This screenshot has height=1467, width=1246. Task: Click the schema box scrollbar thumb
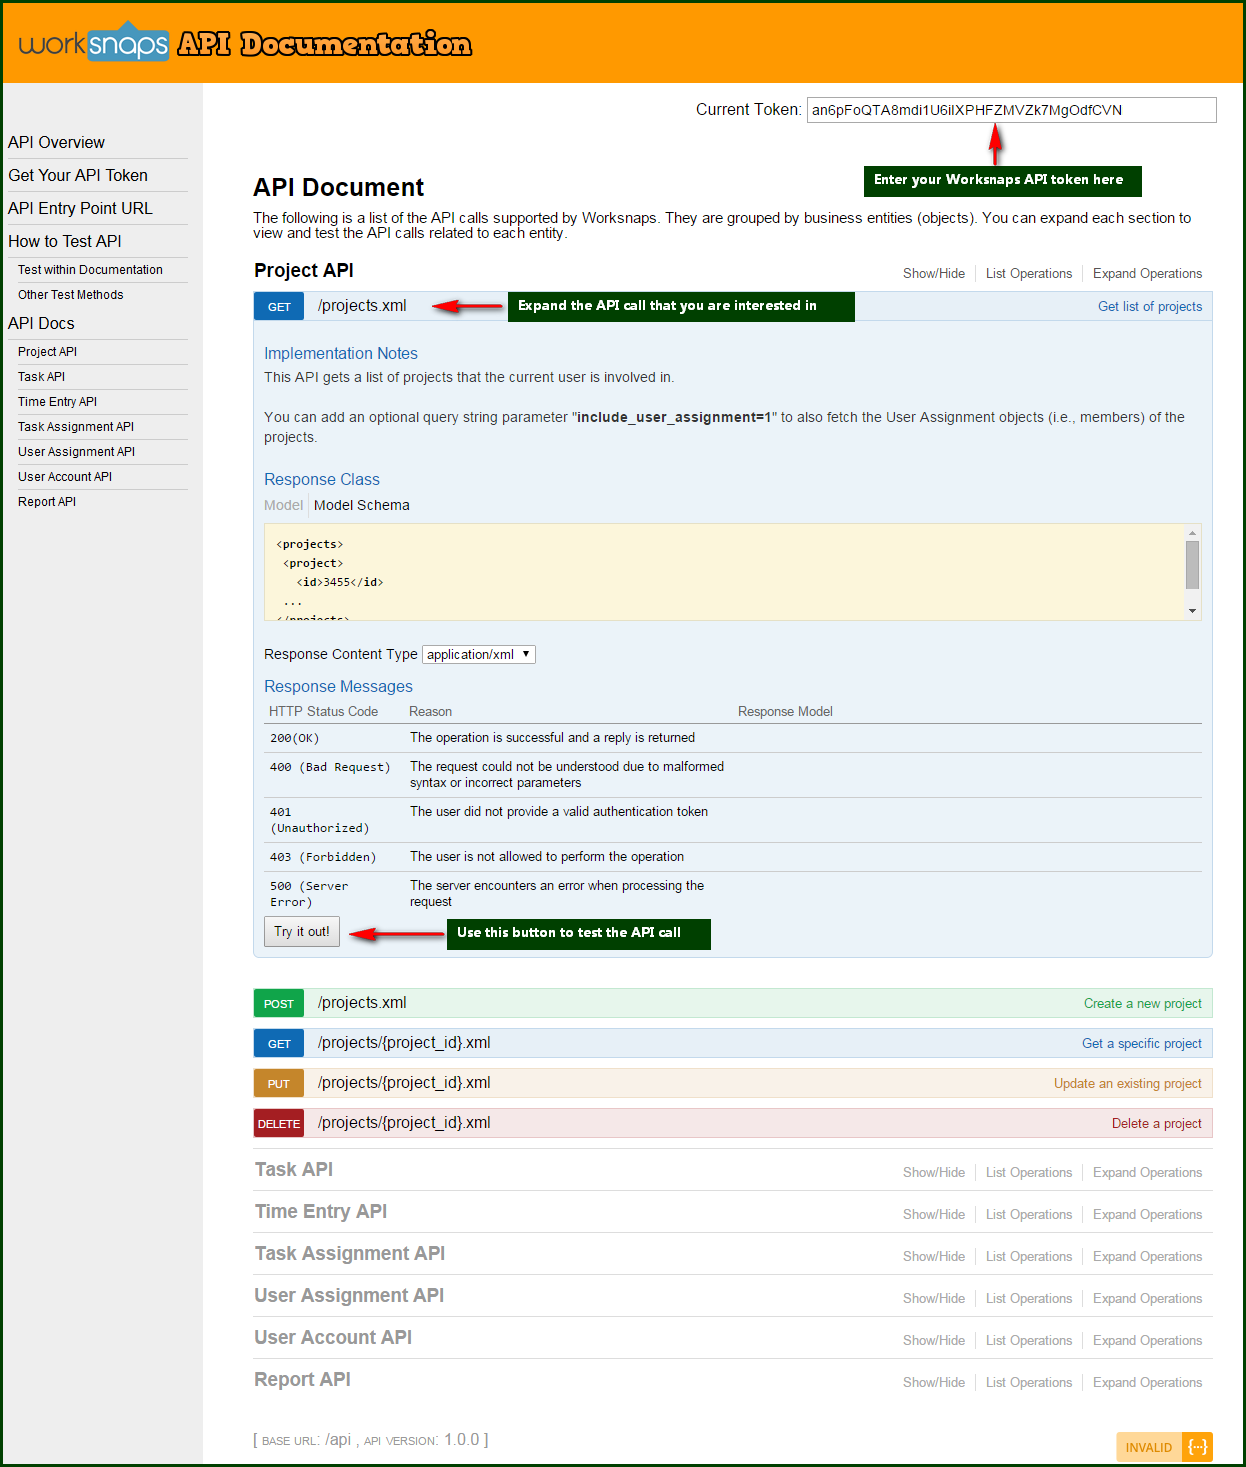point(1192,565)
